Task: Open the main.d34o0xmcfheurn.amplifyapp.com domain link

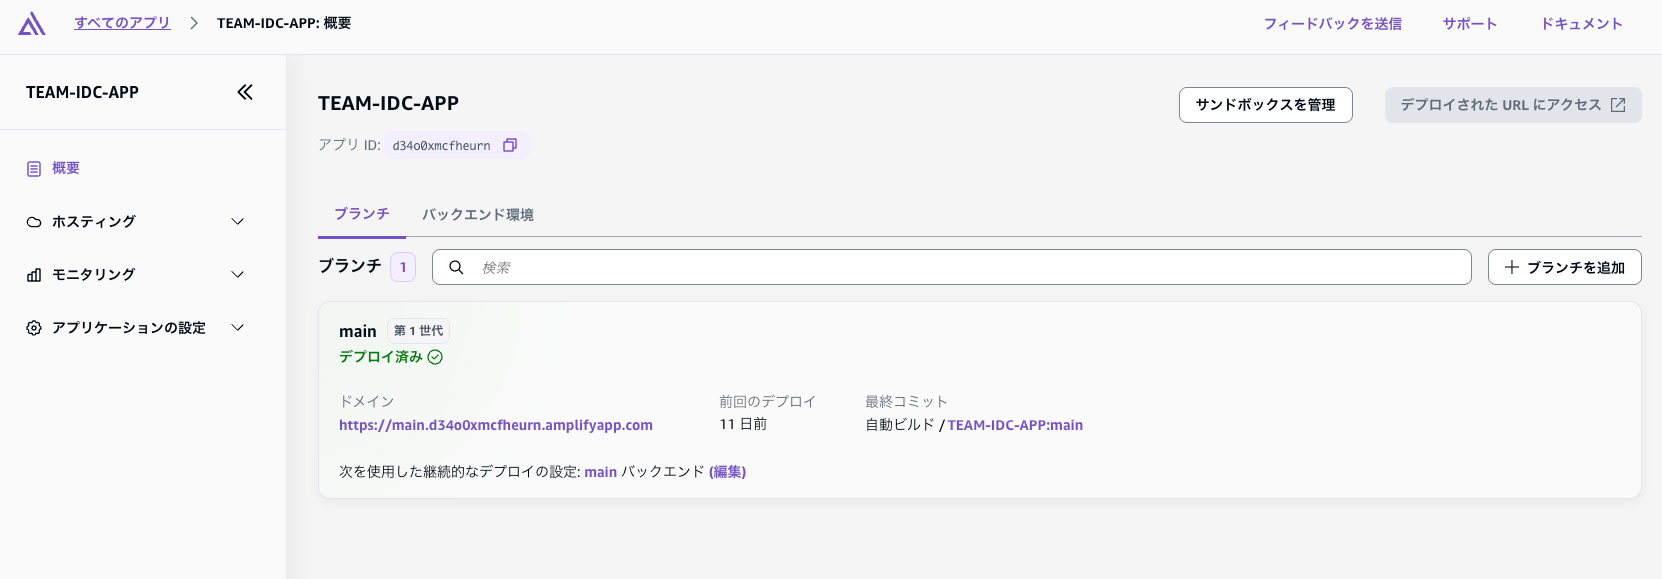Action: (496, 425)
